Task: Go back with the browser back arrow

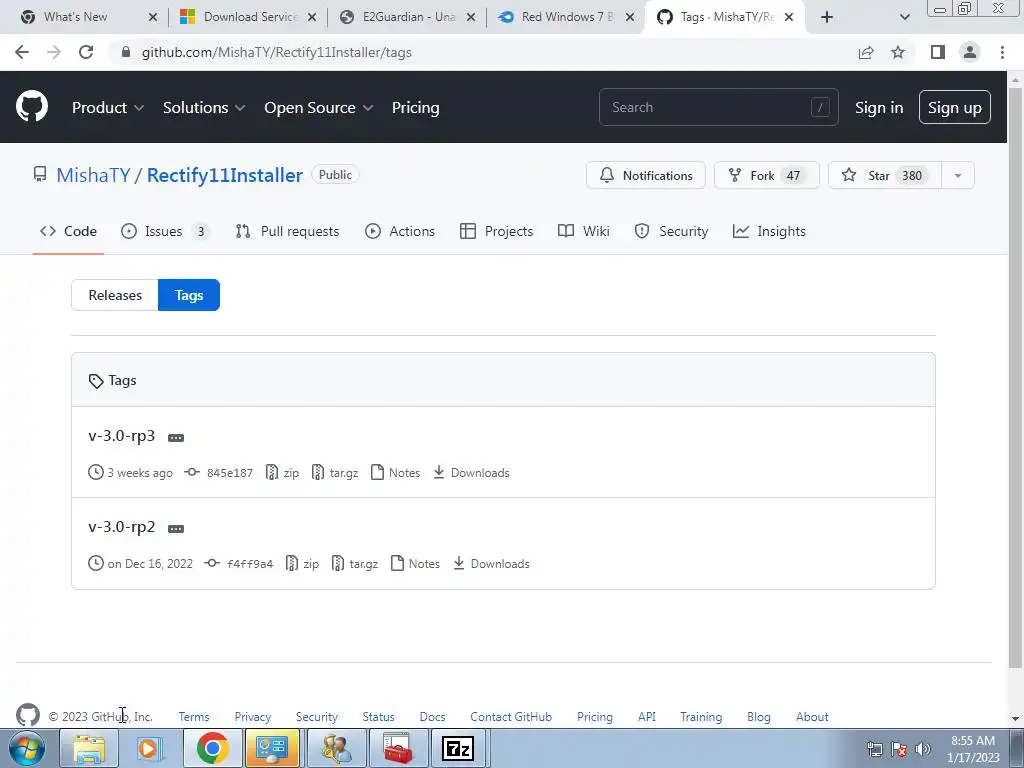Action: 22,52
